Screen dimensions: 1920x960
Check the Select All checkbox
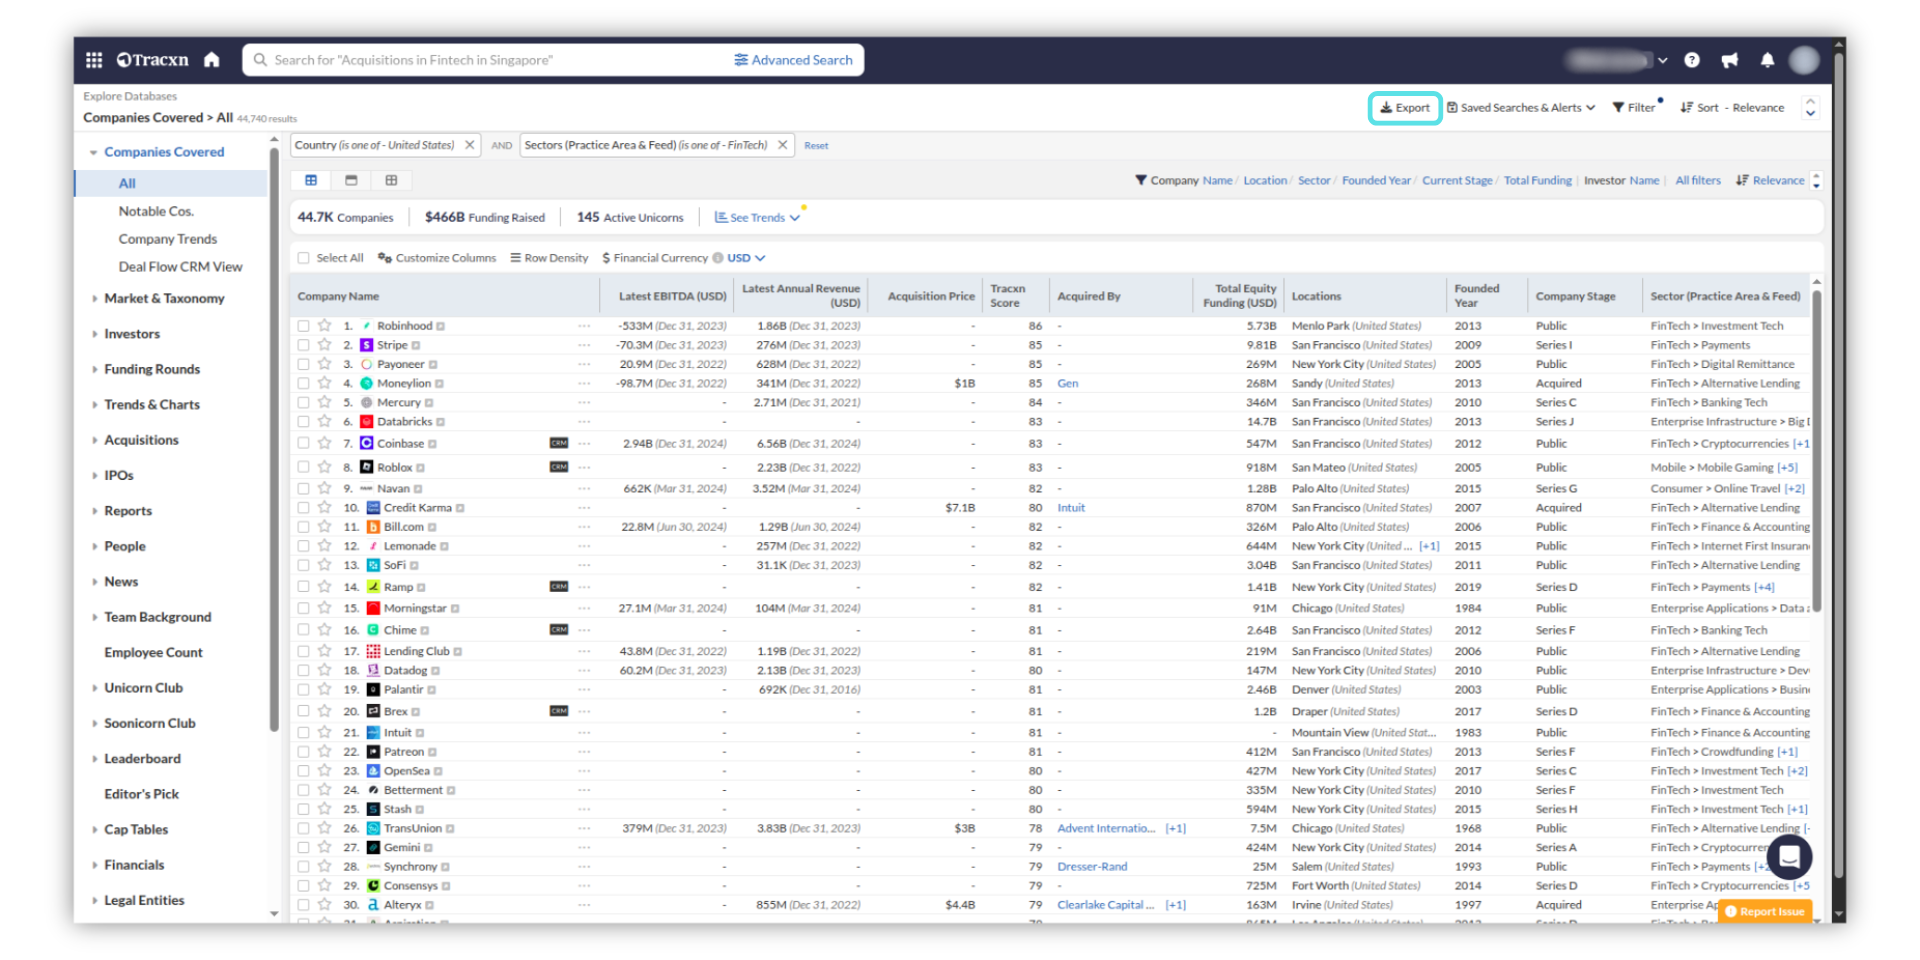pyautogui.click(x=304, y=258)
